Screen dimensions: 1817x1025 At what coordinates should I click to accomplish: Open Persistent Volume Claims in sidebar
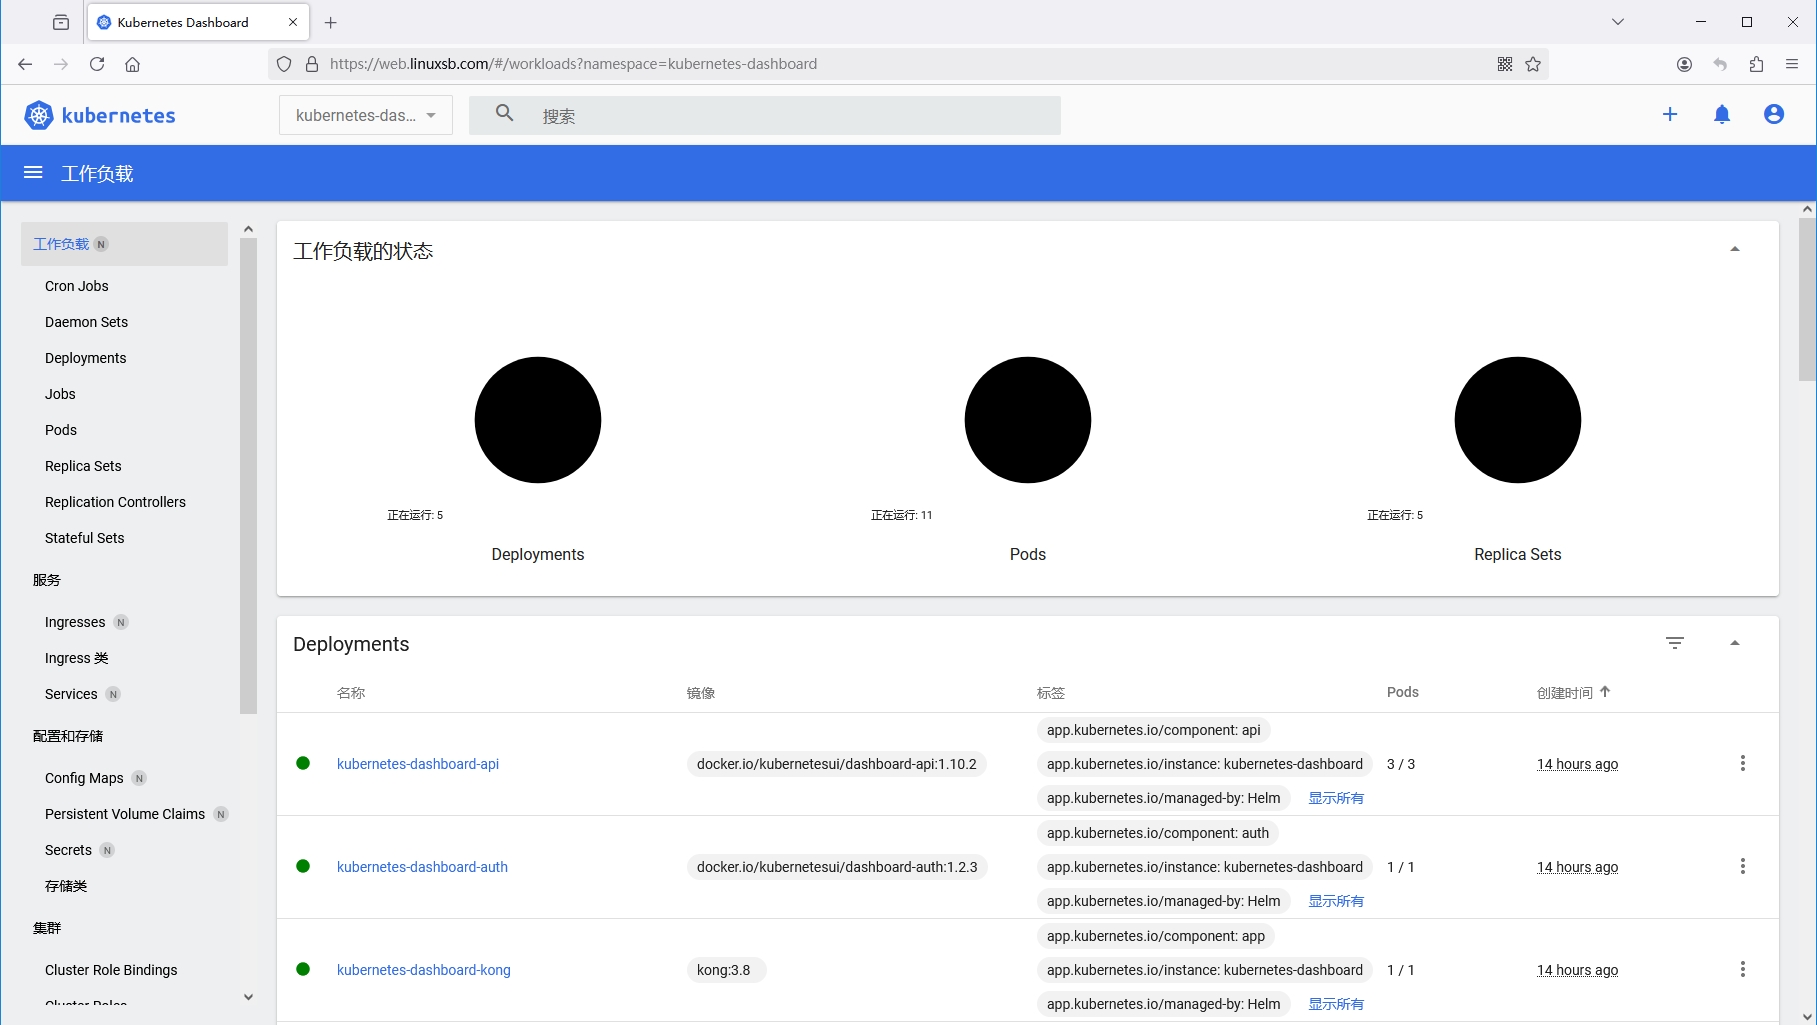[125, 814]
